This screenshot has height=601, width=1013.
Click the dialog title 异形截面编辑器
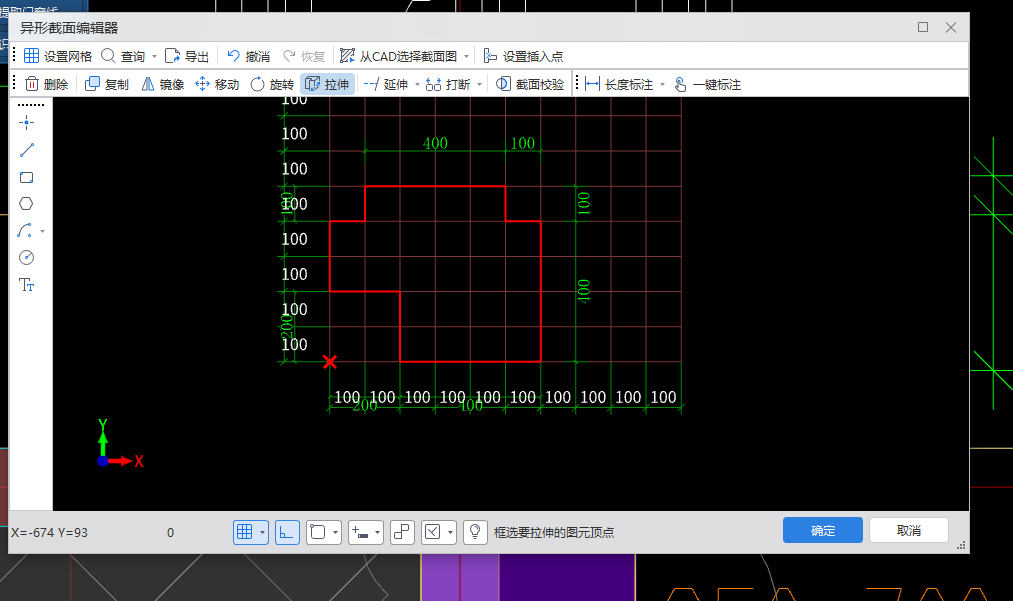pos(69,28)
